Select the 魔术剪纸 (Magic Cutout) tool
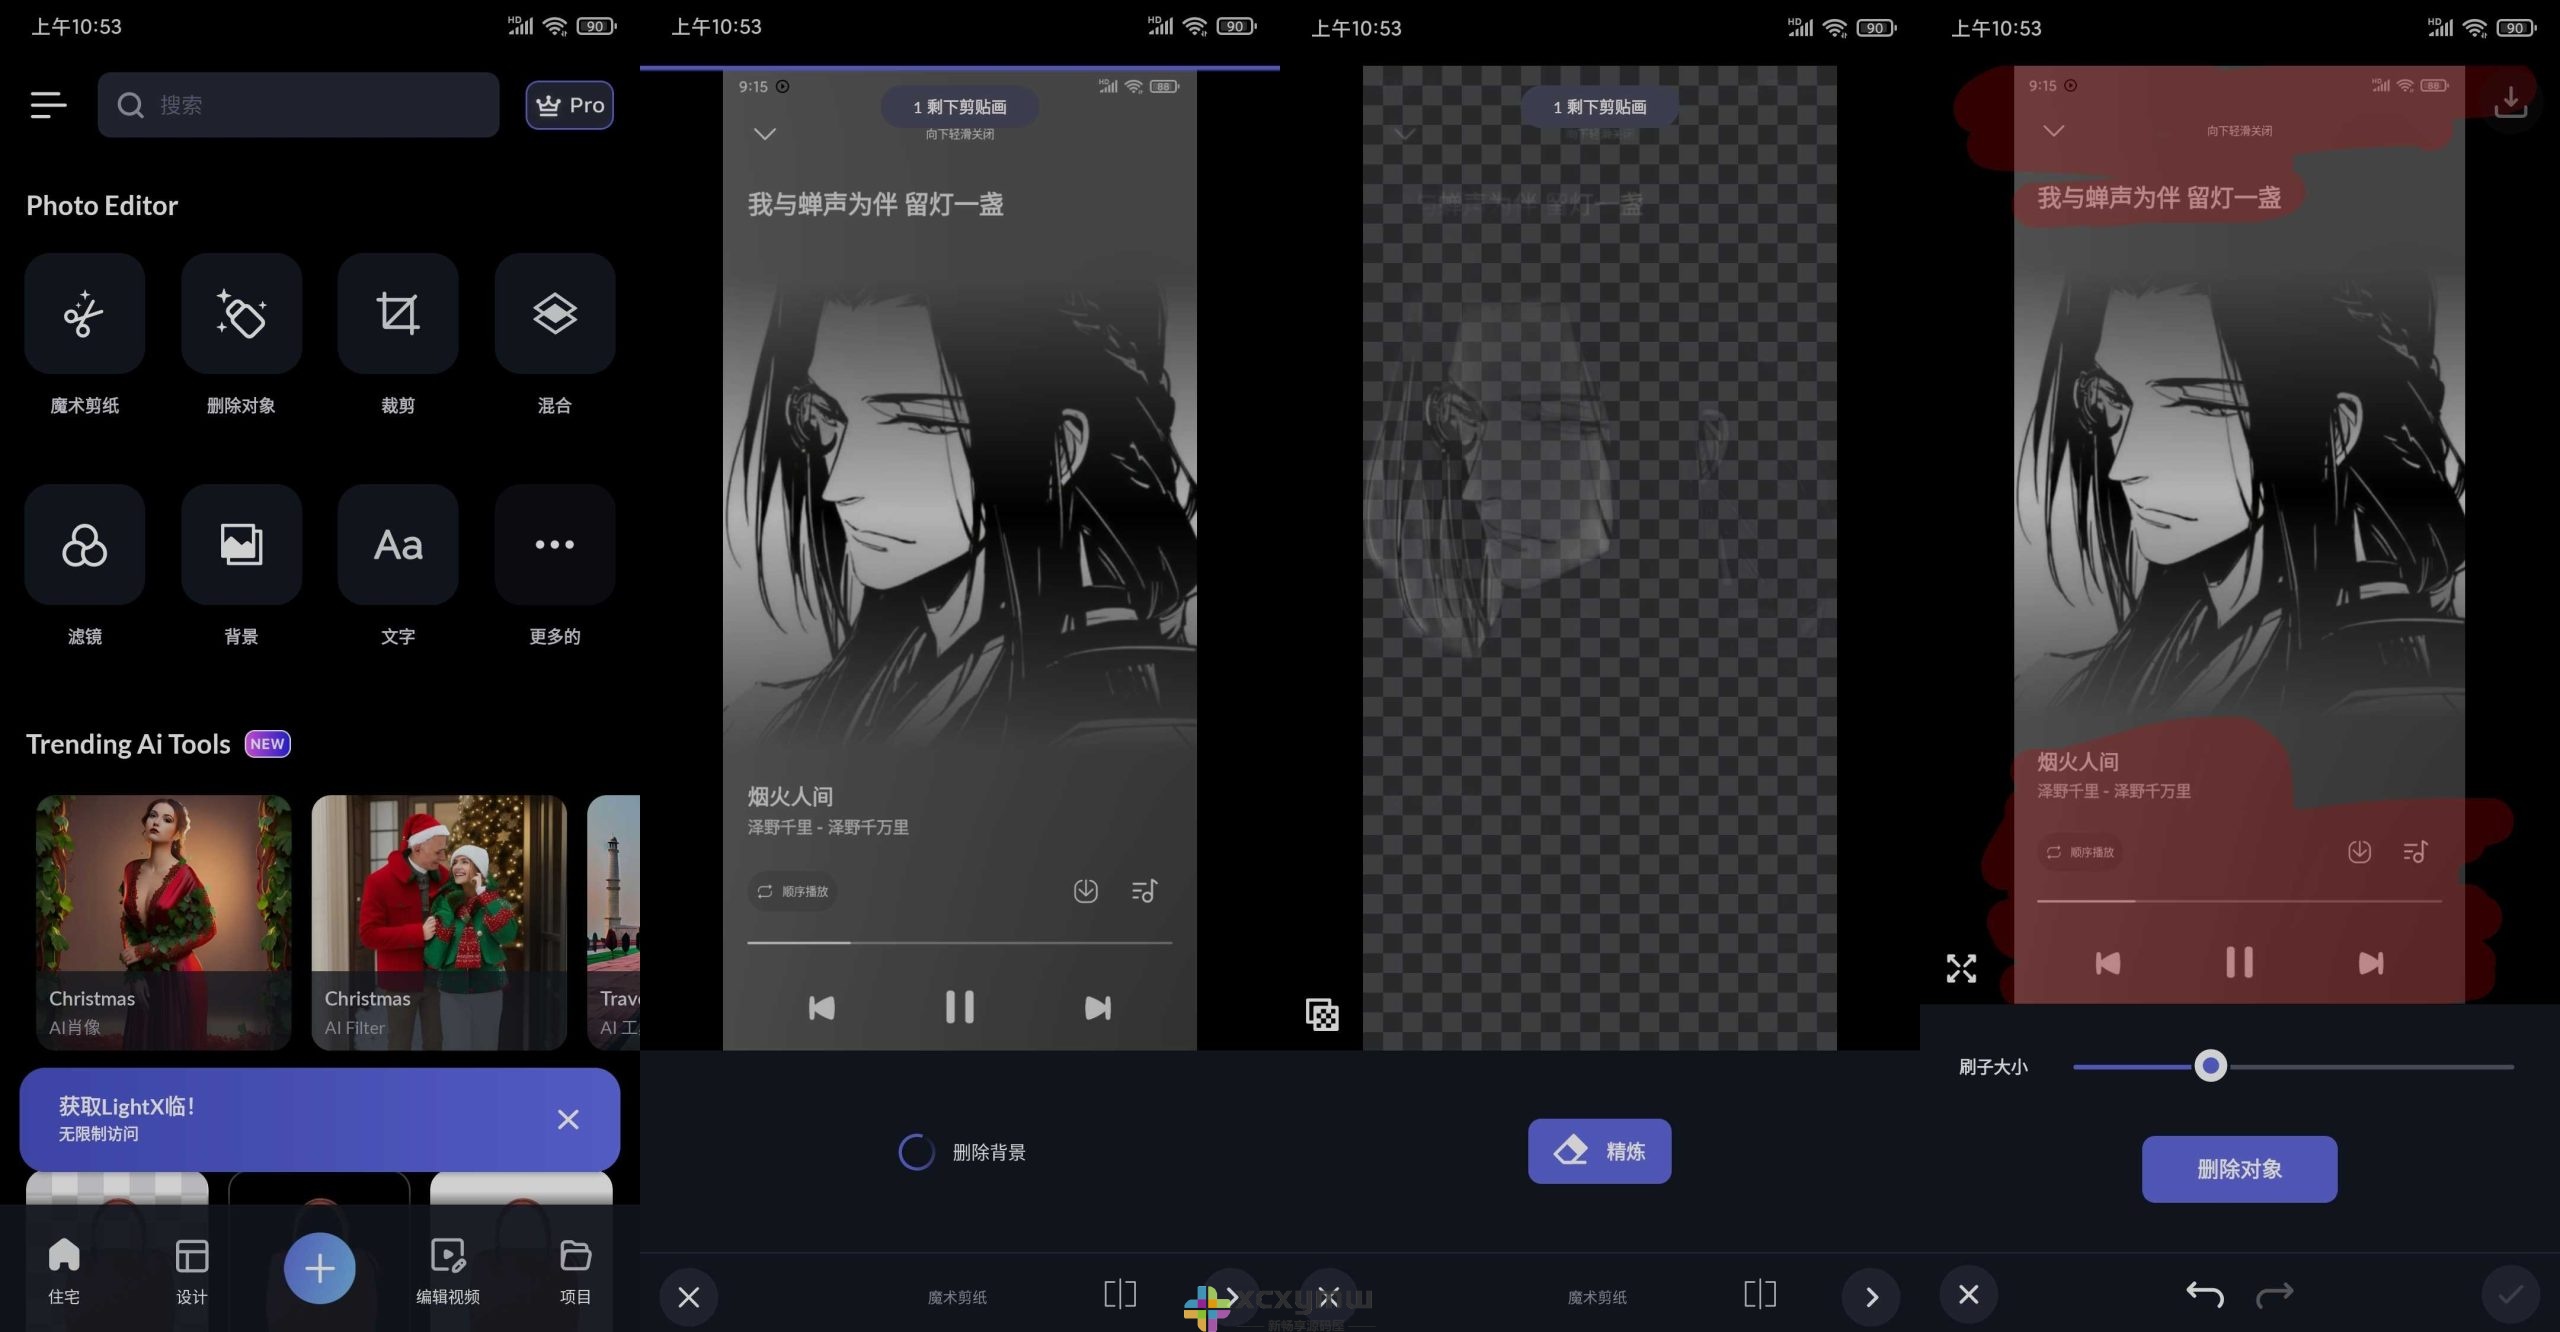2560x1332 pixels. pos(84,313)
